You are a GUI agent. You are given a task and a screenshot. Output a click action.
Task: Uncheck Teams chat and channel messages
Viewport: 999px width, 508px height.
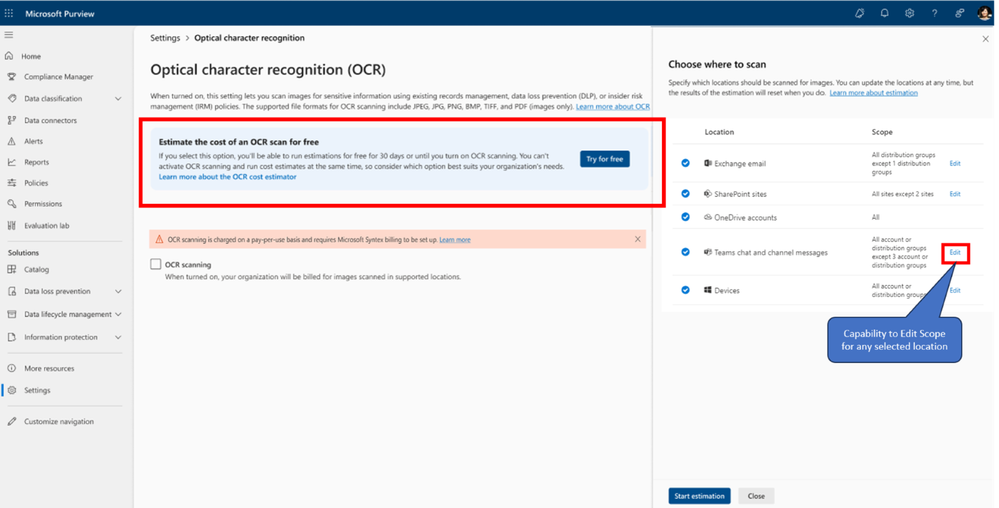pos(685,252)
